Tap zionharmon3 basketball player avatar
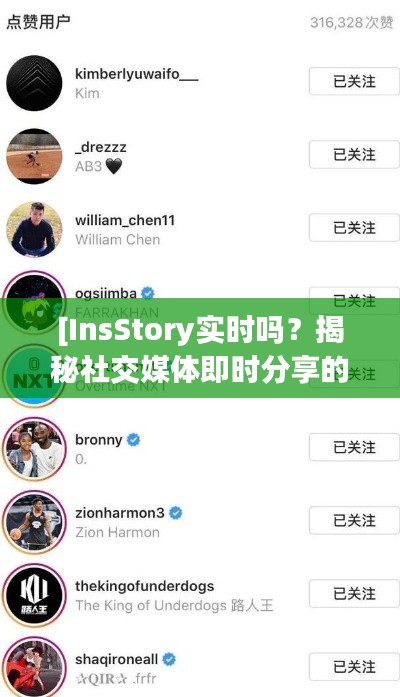400x697 pixels. coord(34,522)
